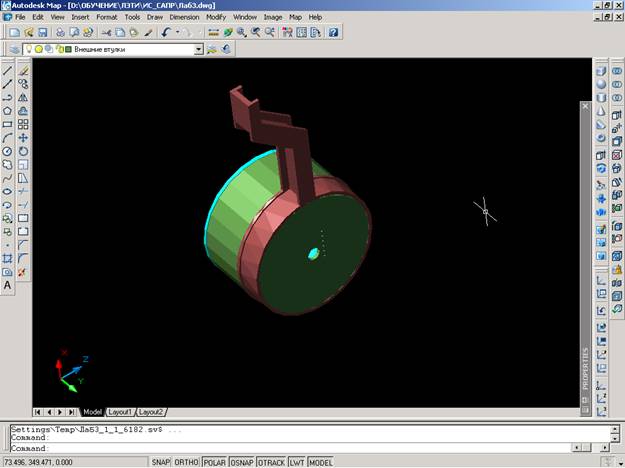
Task: Switch to the Model tab
Action: [x=92, y=412]
